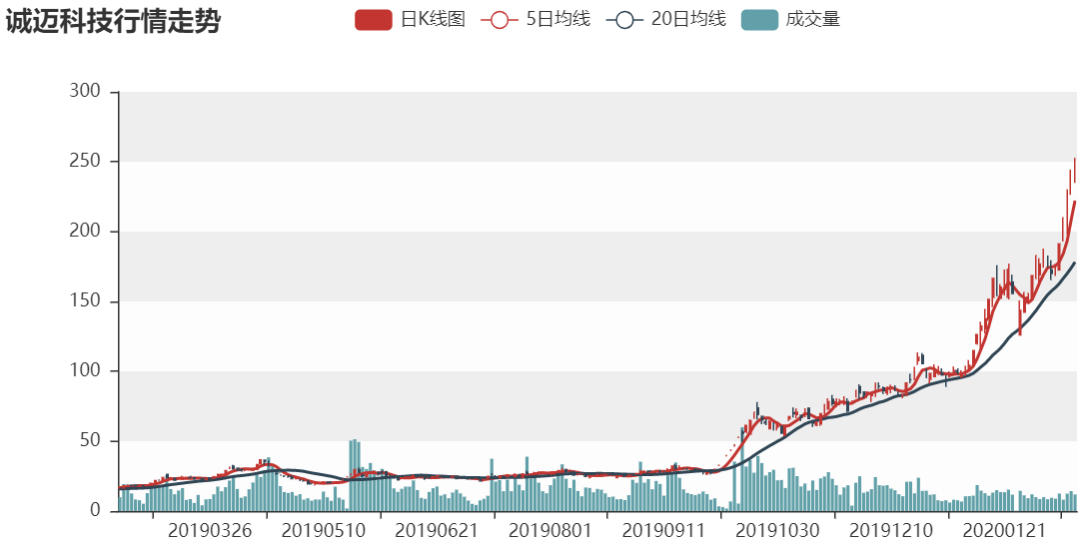Click the 20-day average line end near 175

coord(1074,263)
